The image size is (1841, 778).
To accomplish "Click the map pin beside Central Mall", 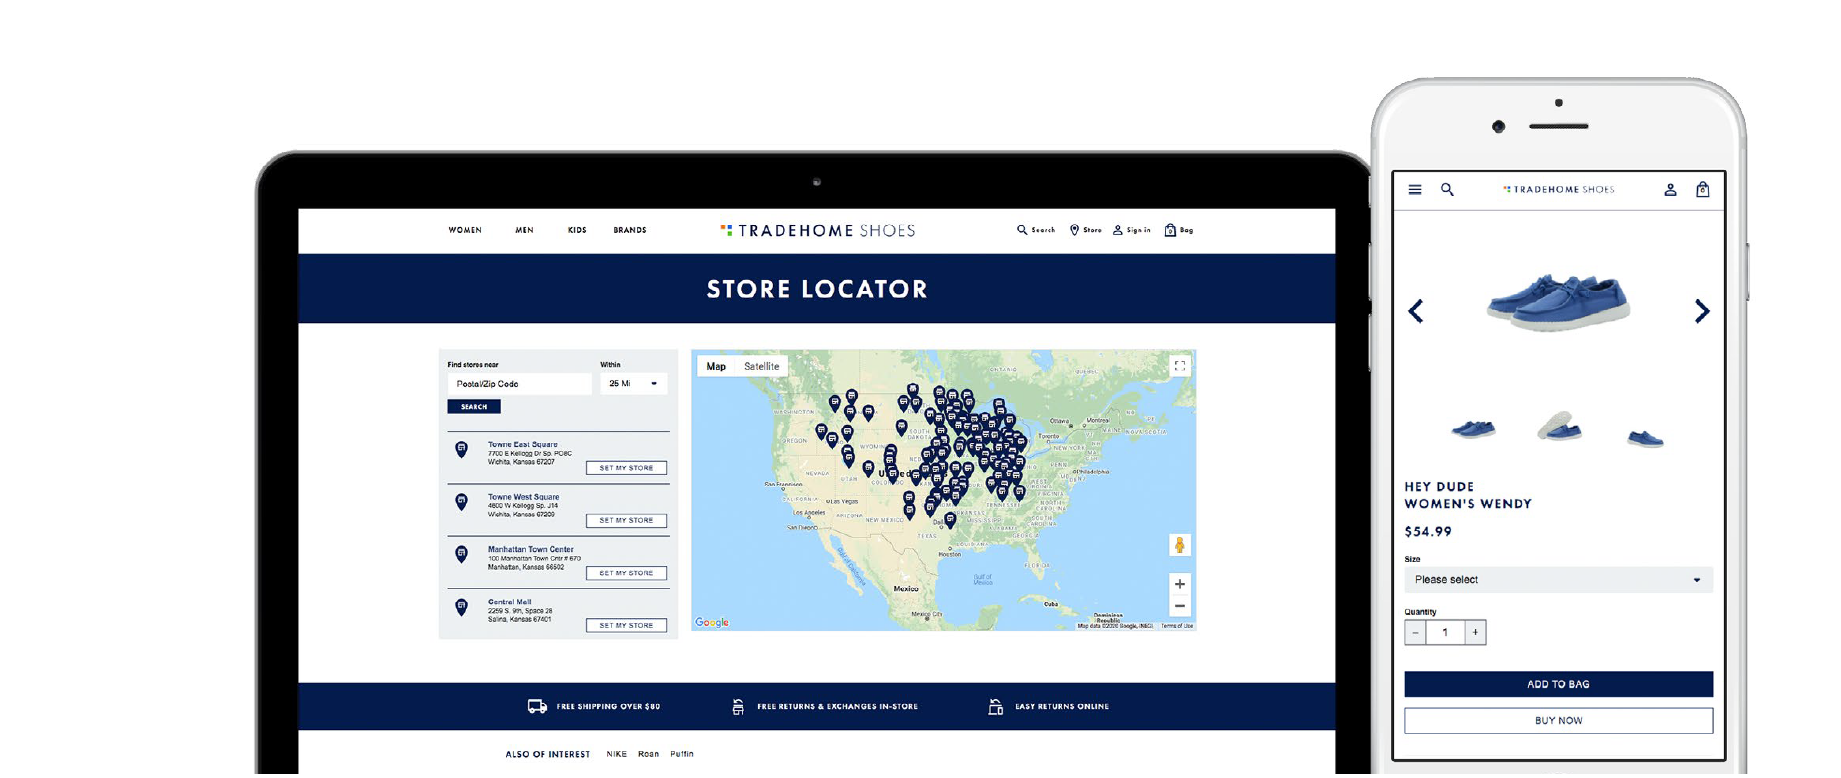I will tap(461, 607).
